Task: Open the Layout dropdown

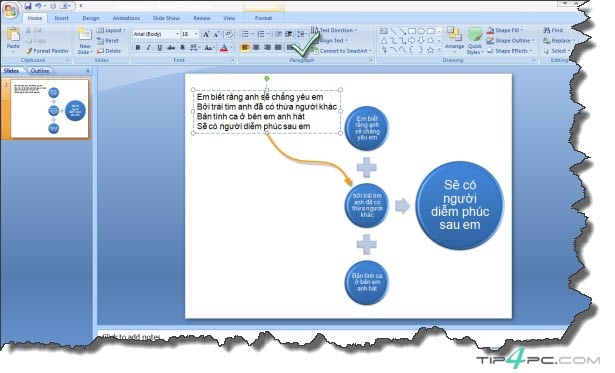Action: point(111,30)
